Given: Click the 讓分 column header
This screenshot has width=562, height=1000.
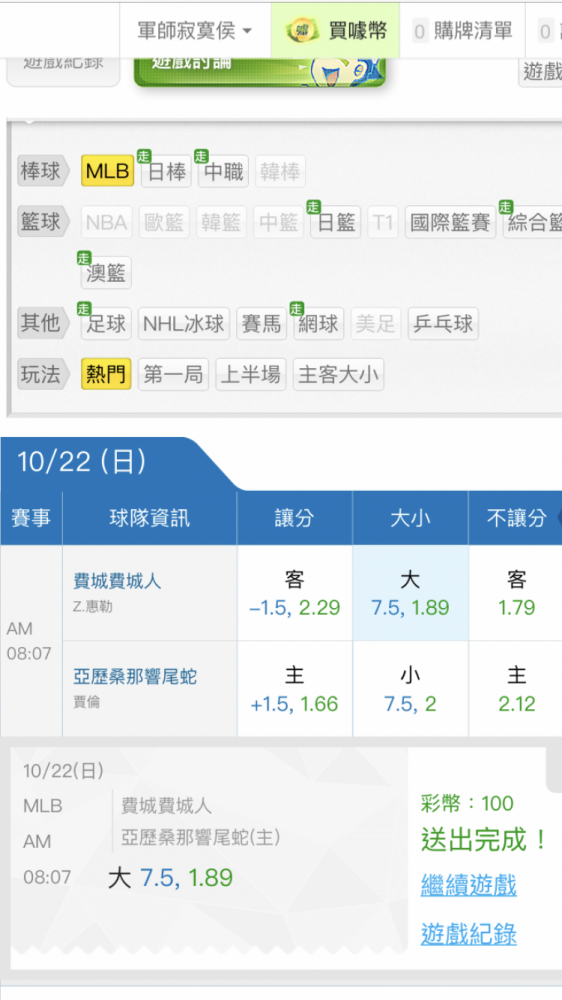Looking at the screenshot, I should (x=294, y=518).
